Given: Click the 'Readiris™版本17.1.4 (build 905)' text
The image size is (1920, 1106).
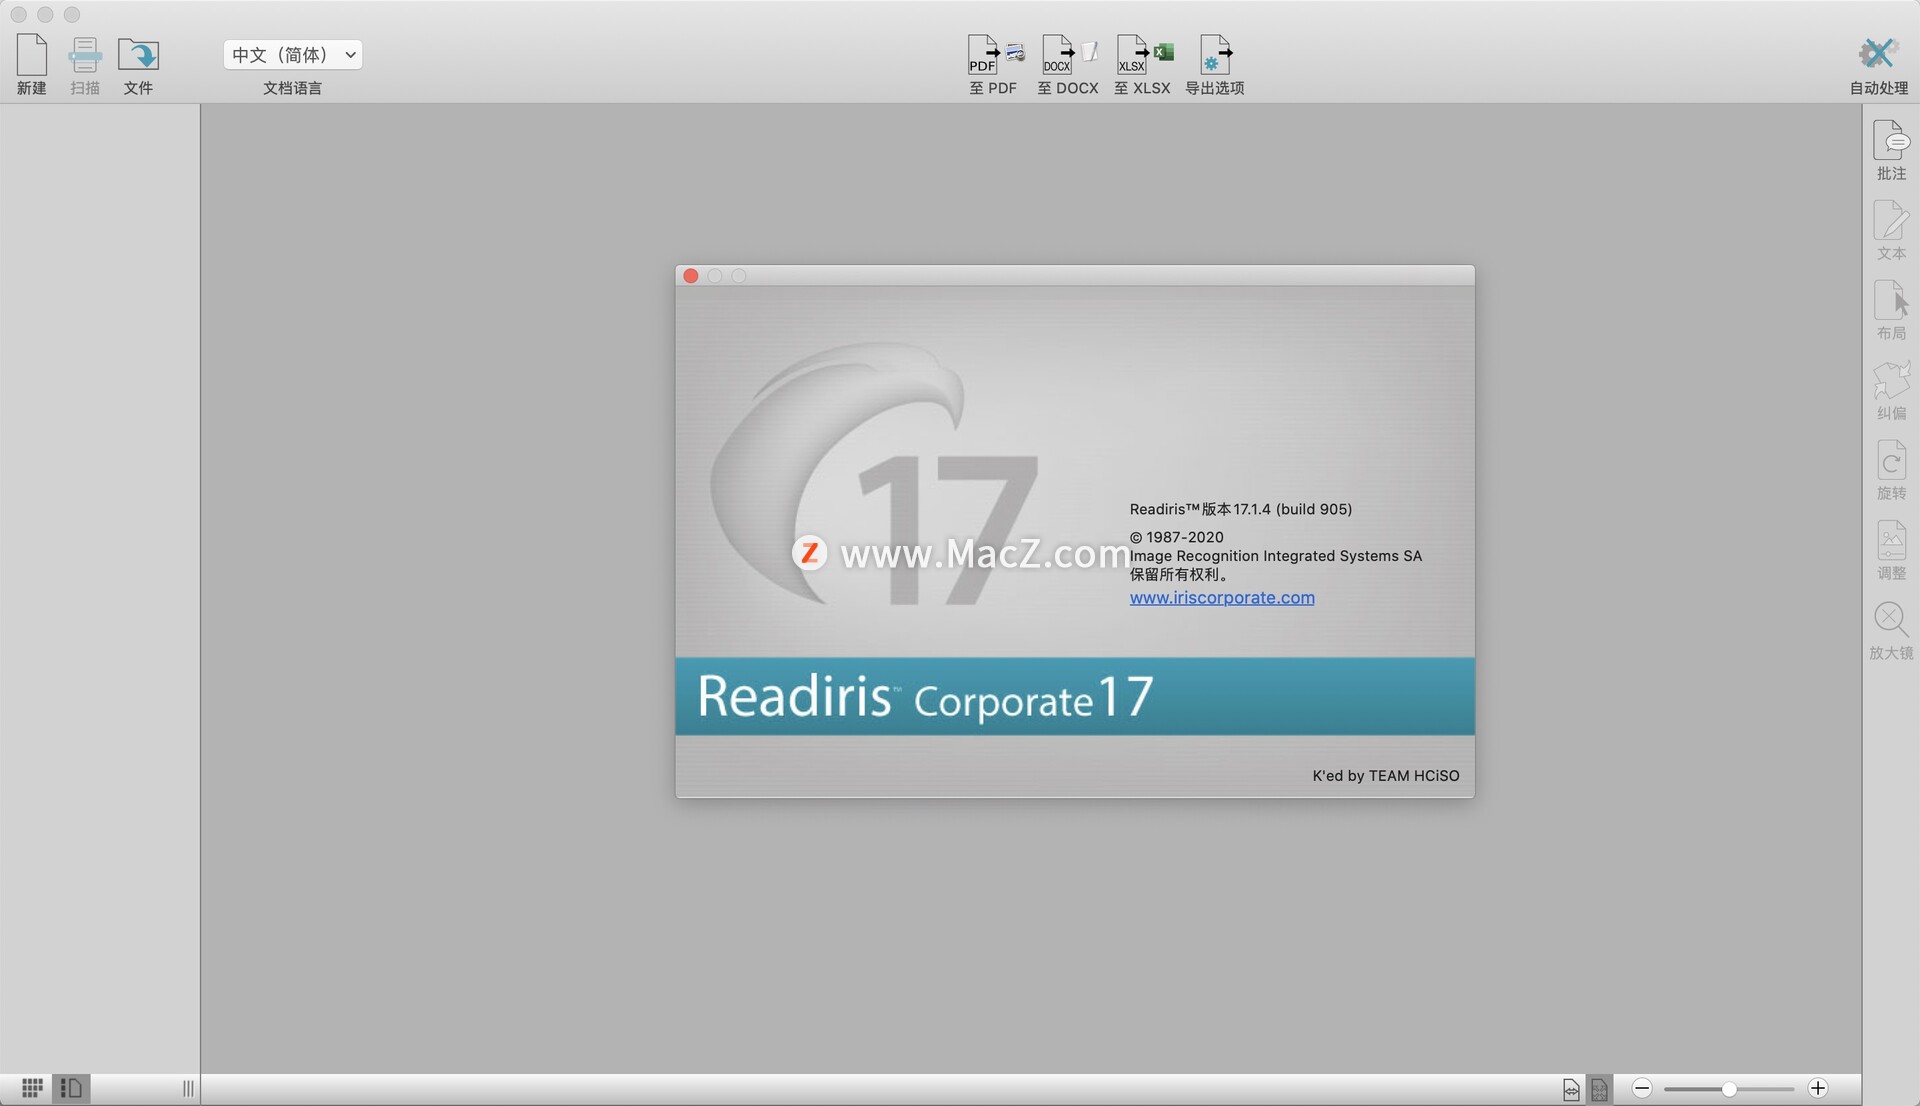Looking at the screenshot, I should pos(1241,509).
